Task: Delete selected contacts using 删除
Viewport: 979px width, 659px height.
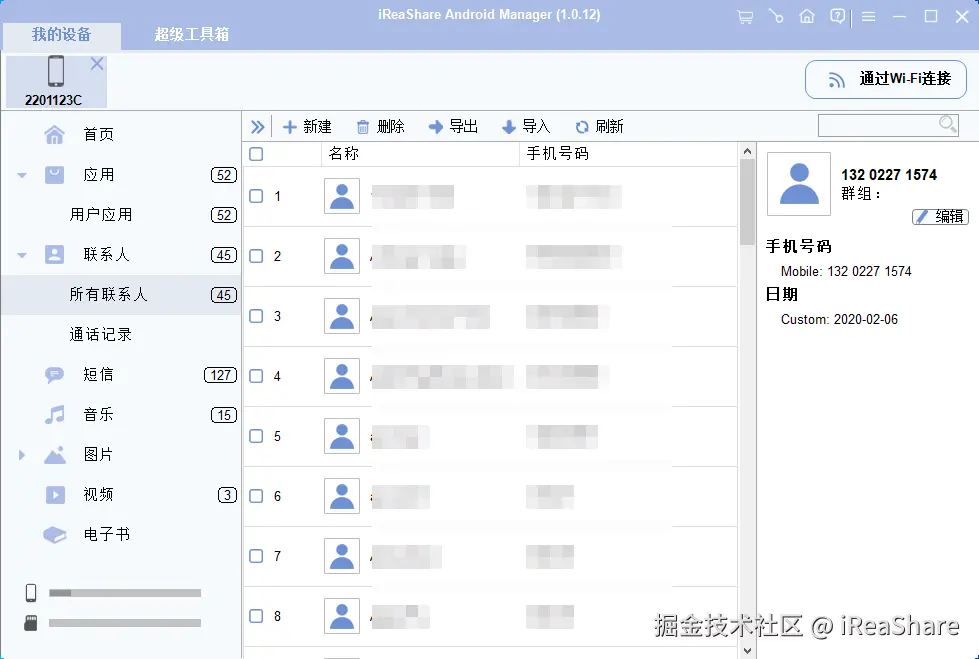Action: pyautogui.click(x=380, y=126)
